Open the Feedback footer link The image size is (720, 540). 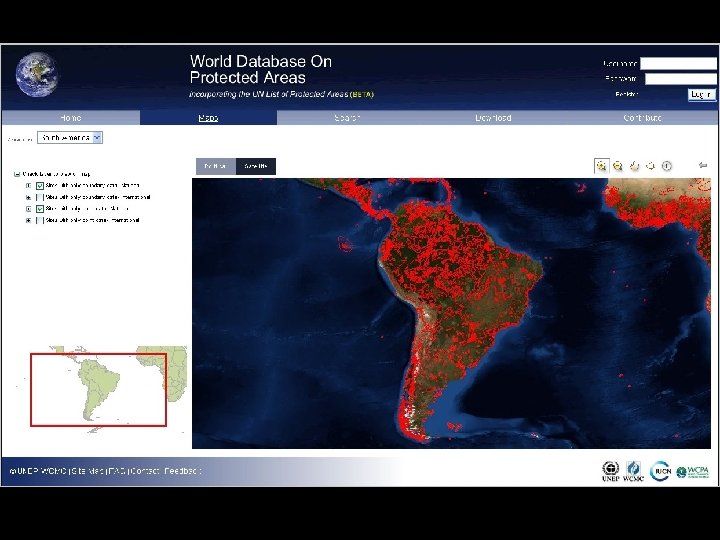pos(182,471)
